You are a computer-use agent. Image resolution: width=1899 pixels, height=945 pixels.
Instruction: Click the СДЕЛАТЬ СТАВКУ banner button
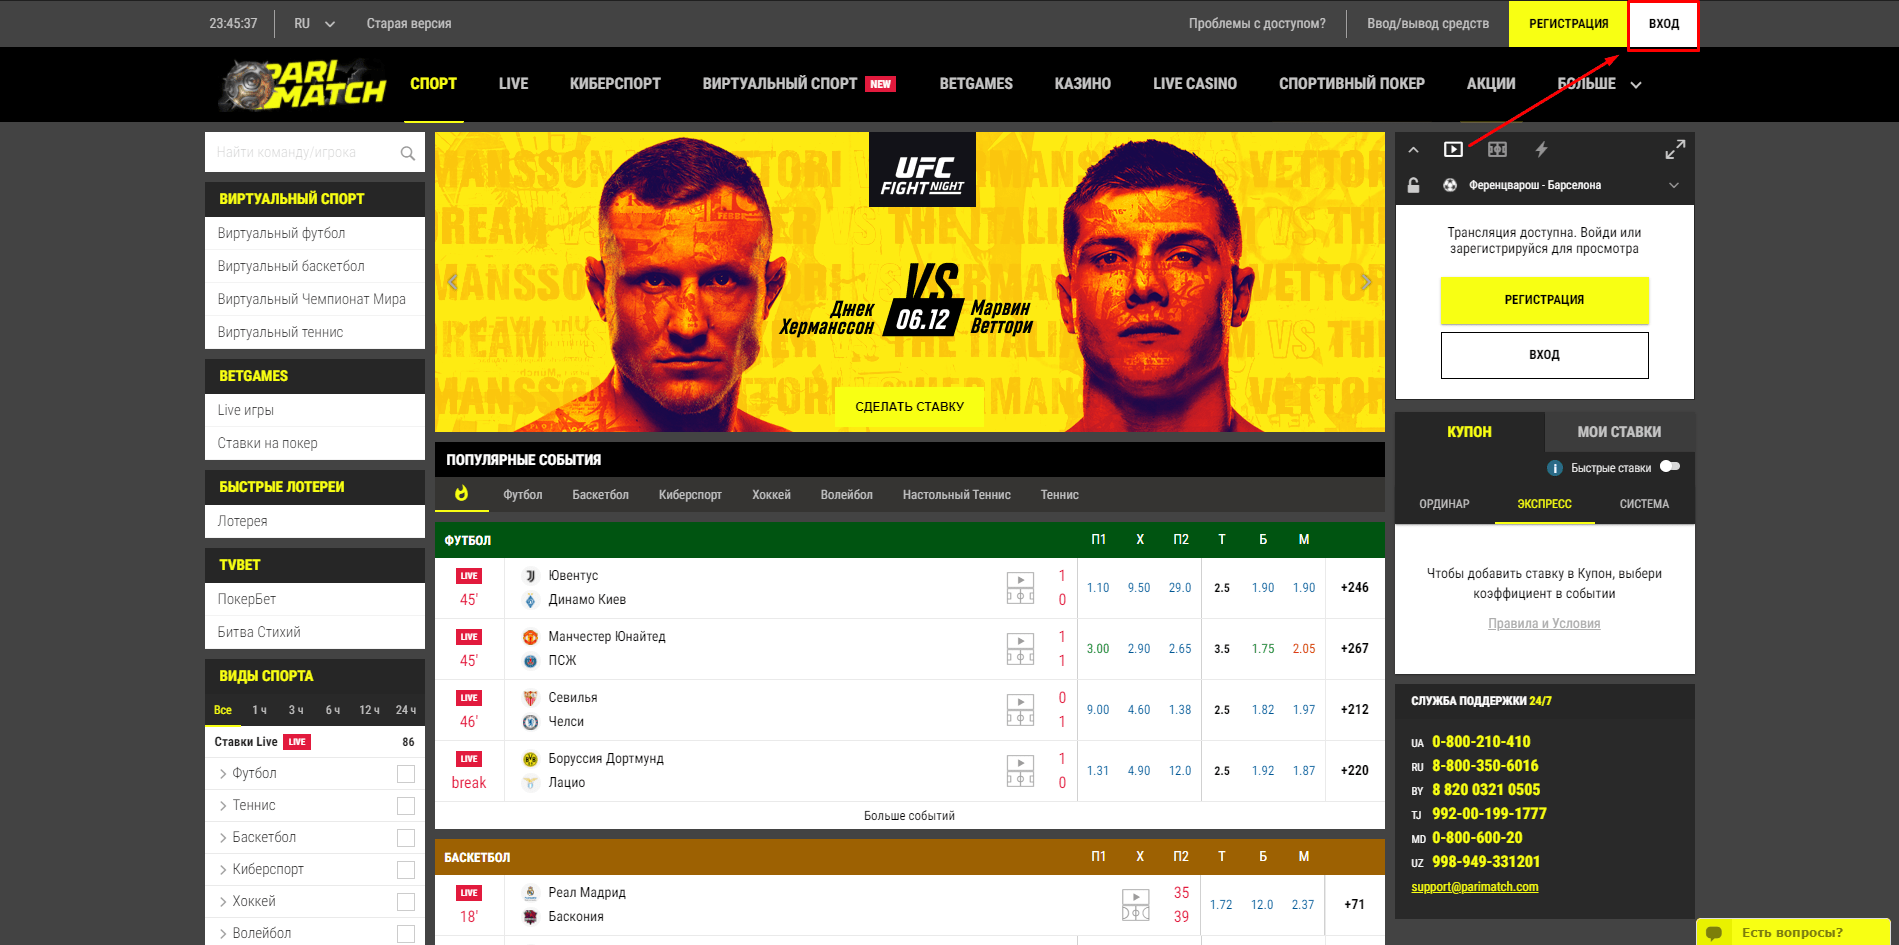909,407
